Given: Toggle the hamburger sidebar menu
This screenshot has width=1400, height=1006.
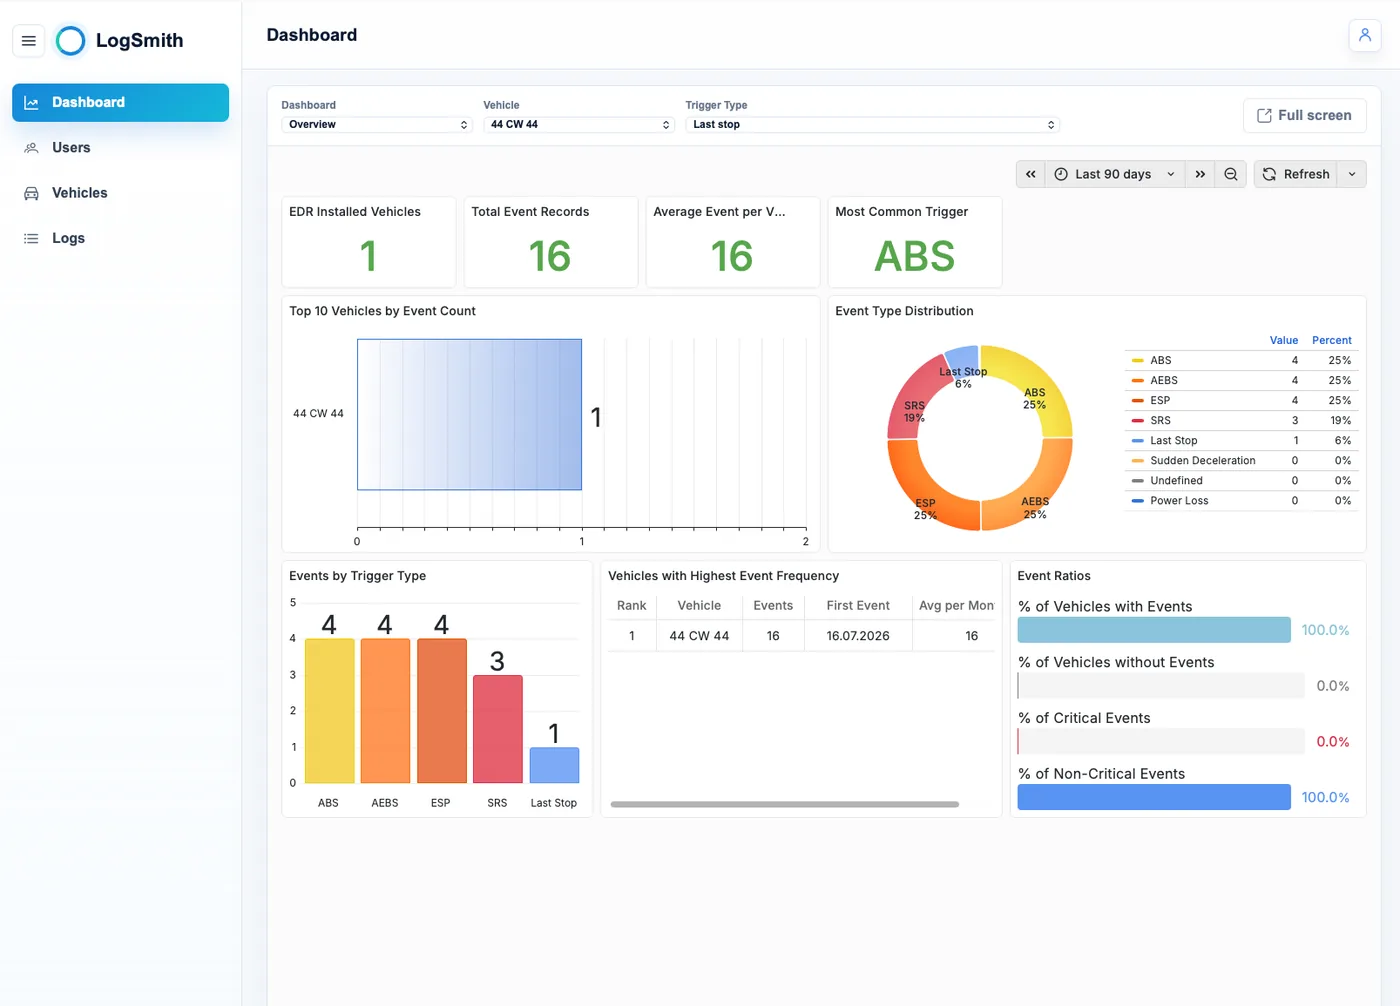Looking at the screenshot, I should [x=29, y=41].
